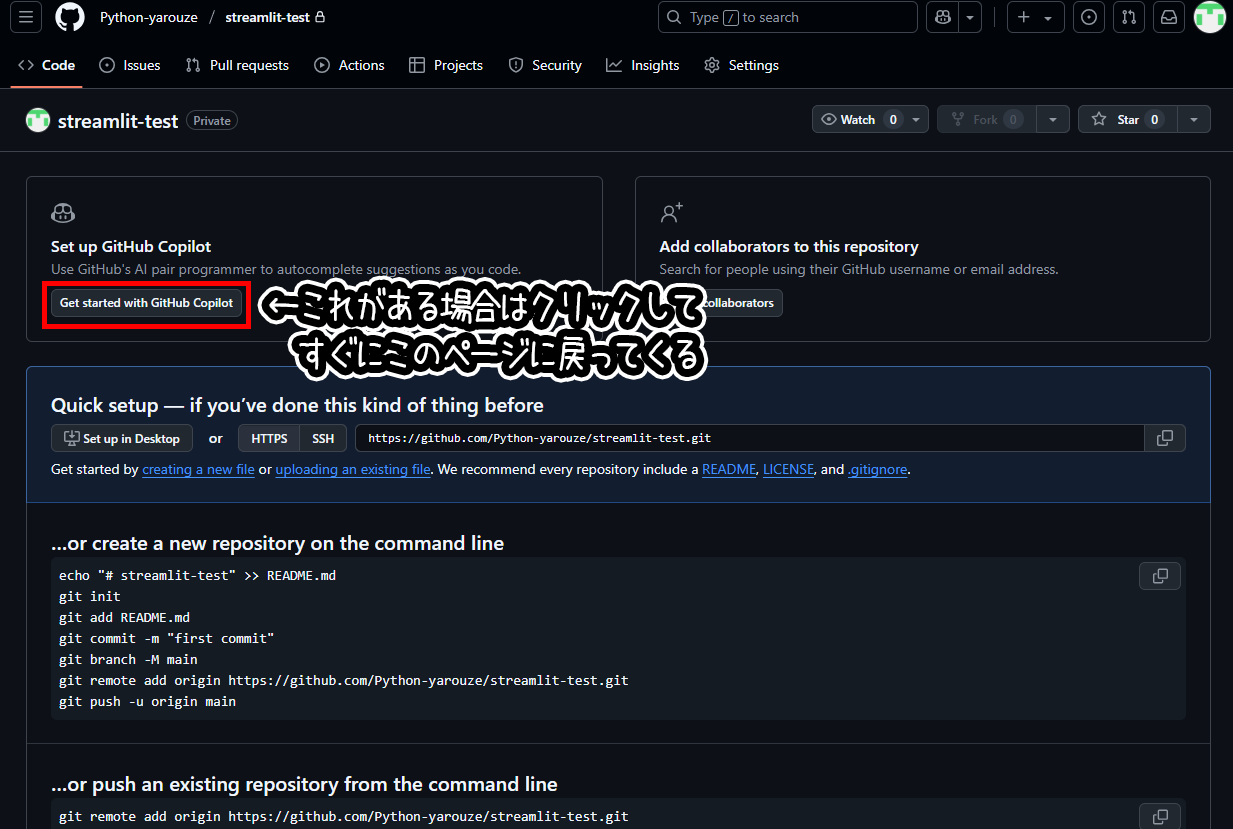Copy the create new repository commands
Screen dimensions: 1233x829
click(1160, 576)
